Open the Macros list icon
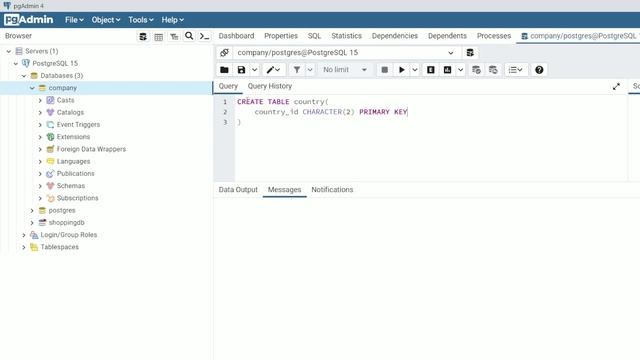 point(516,70)
